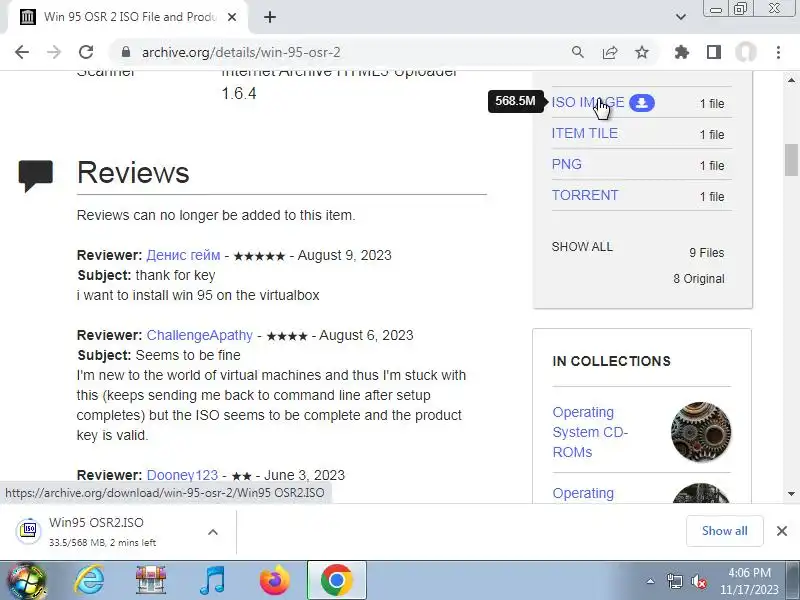The height and width of the screenshot is (600, 800).
Task: Show all downloads
Action: click(724, 531)
